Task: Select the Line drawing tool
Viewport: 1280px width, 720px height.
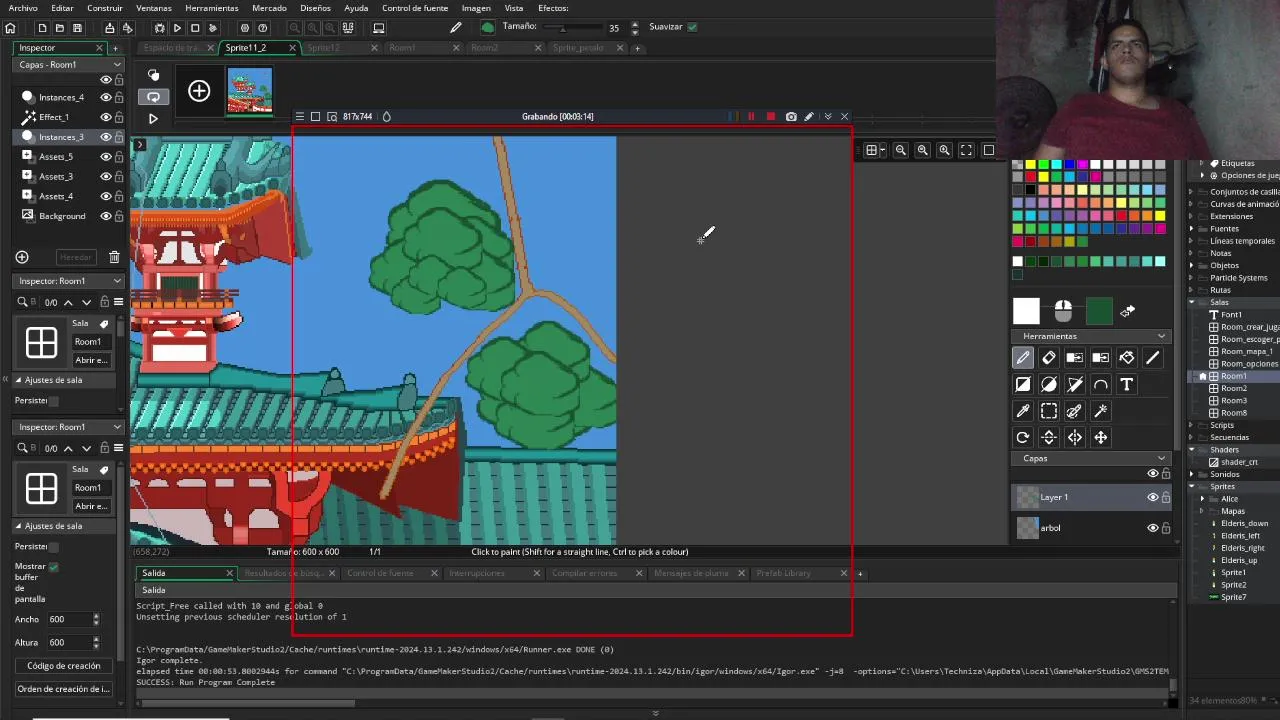Action: click(1153, 358)
